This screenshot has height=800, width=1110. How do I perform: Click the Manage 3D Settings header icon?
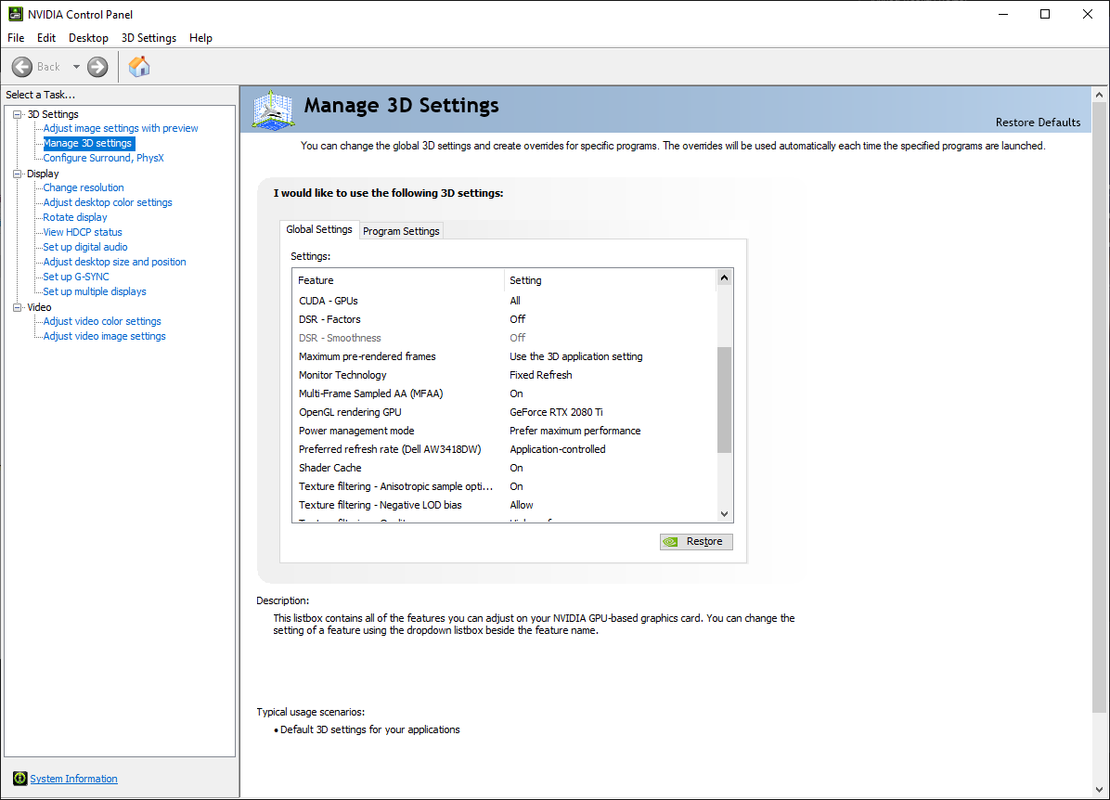click(273, 110)
